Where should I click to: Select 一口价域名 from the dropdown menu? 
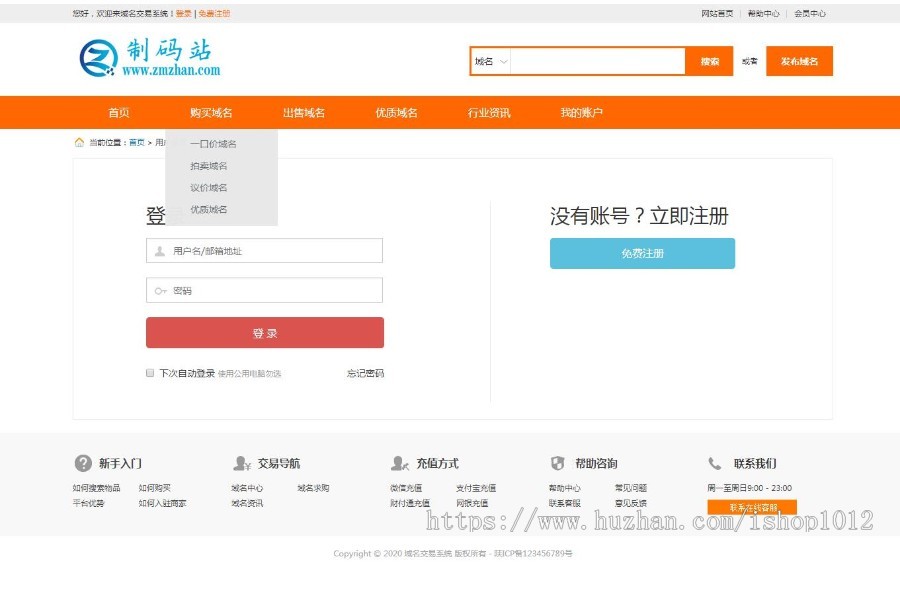coord(213,144)
